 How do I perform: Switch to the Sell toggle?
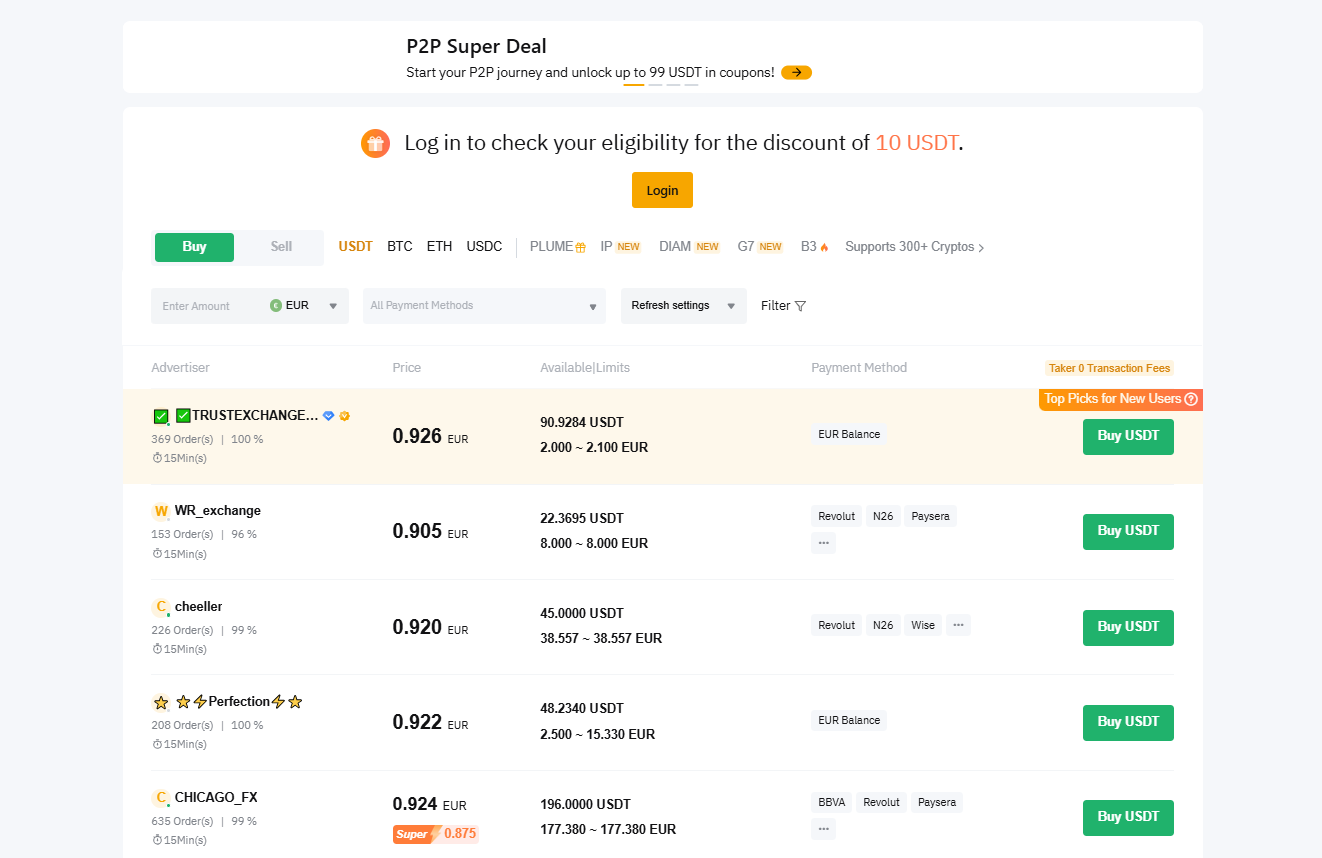[281, 247]
